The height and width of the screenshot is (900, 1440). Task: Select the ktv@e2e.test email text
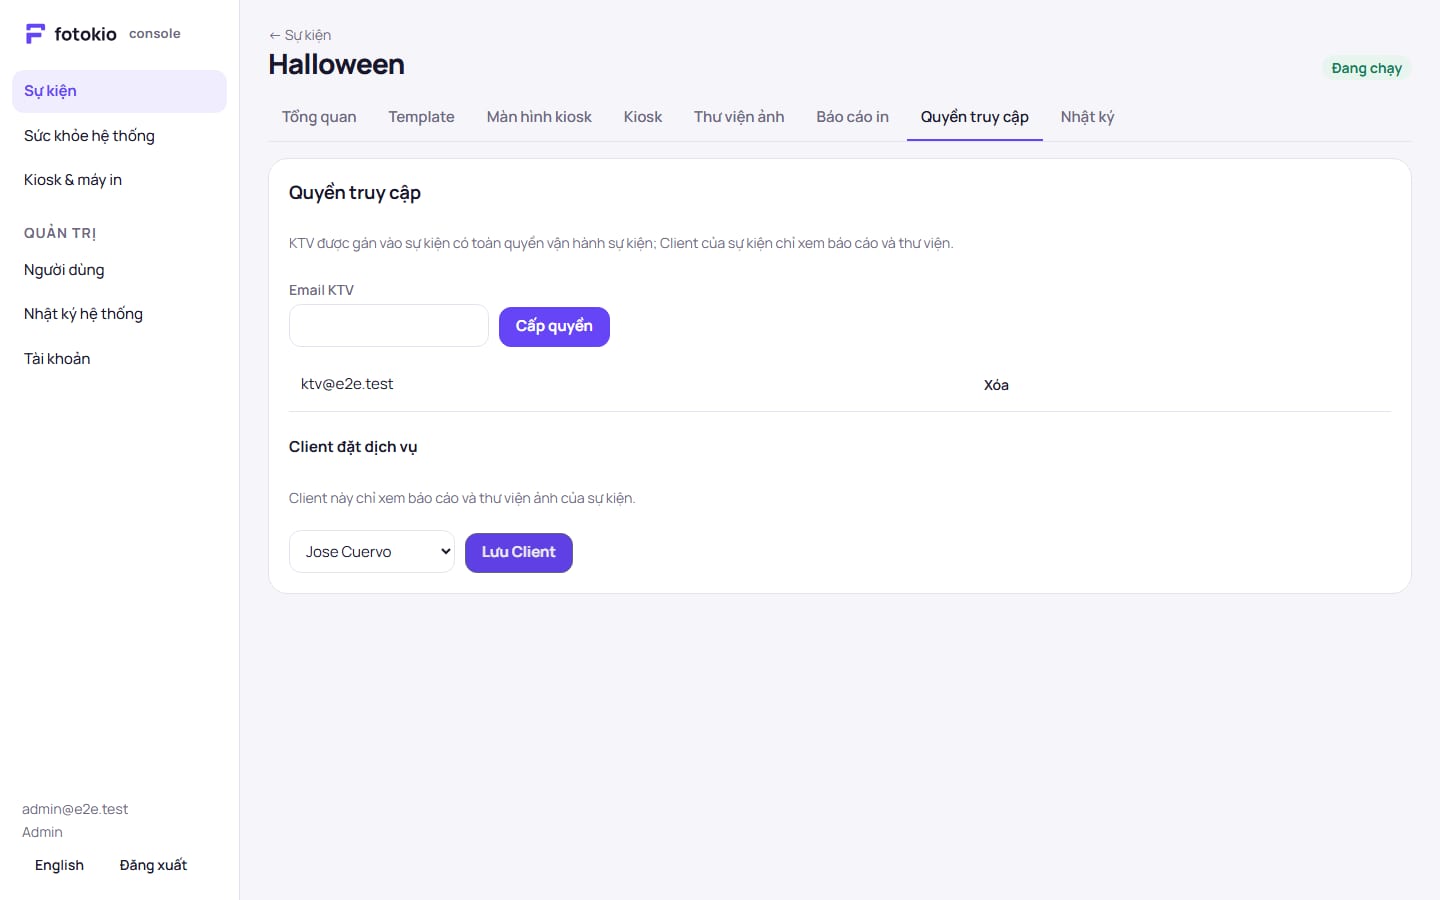347,384
